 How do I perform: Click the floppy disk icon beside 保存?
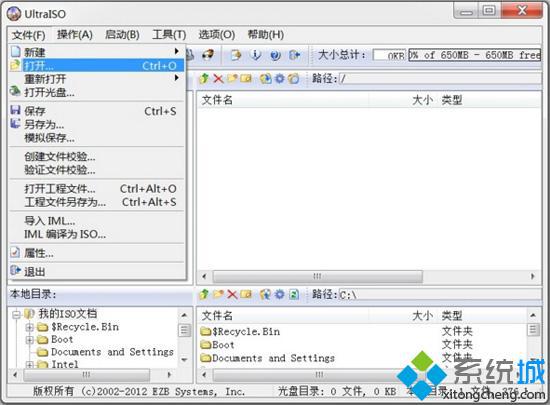pos(15,110)
